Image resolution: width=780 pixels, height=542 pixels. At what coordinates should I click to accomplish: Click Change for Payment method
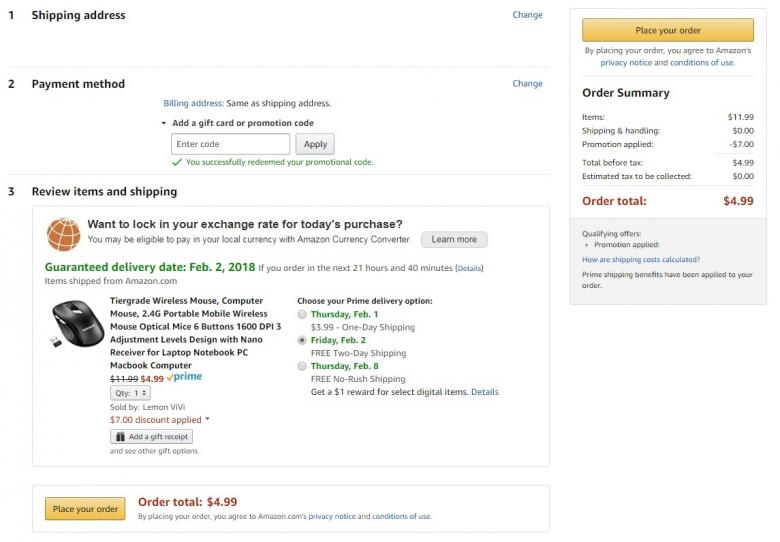pos(527,84)
